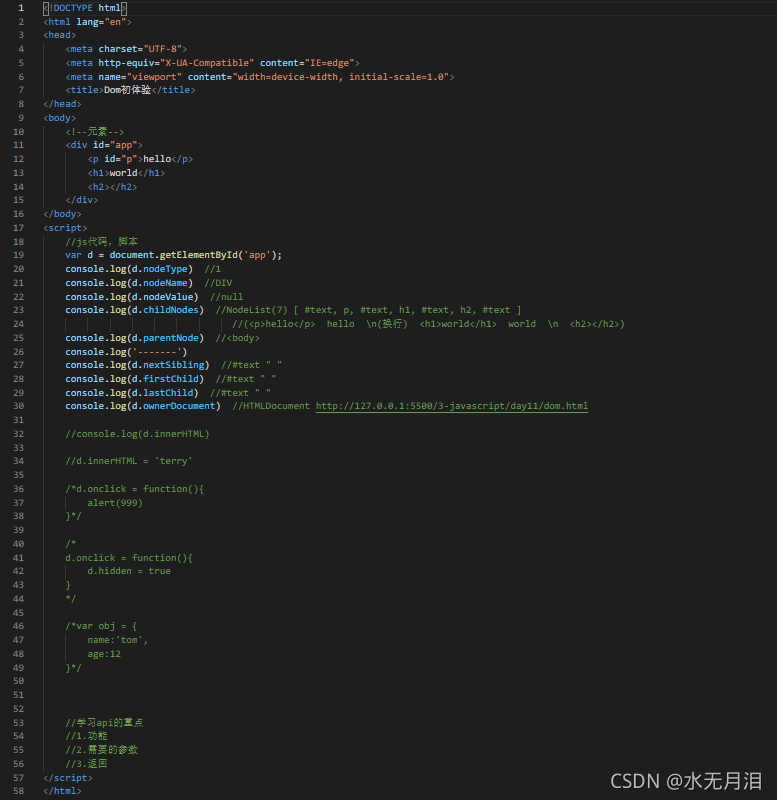The width and height of the screenshot is (777, 800).
Task: Click the //1.功能 comment
Action: (86, 736)
